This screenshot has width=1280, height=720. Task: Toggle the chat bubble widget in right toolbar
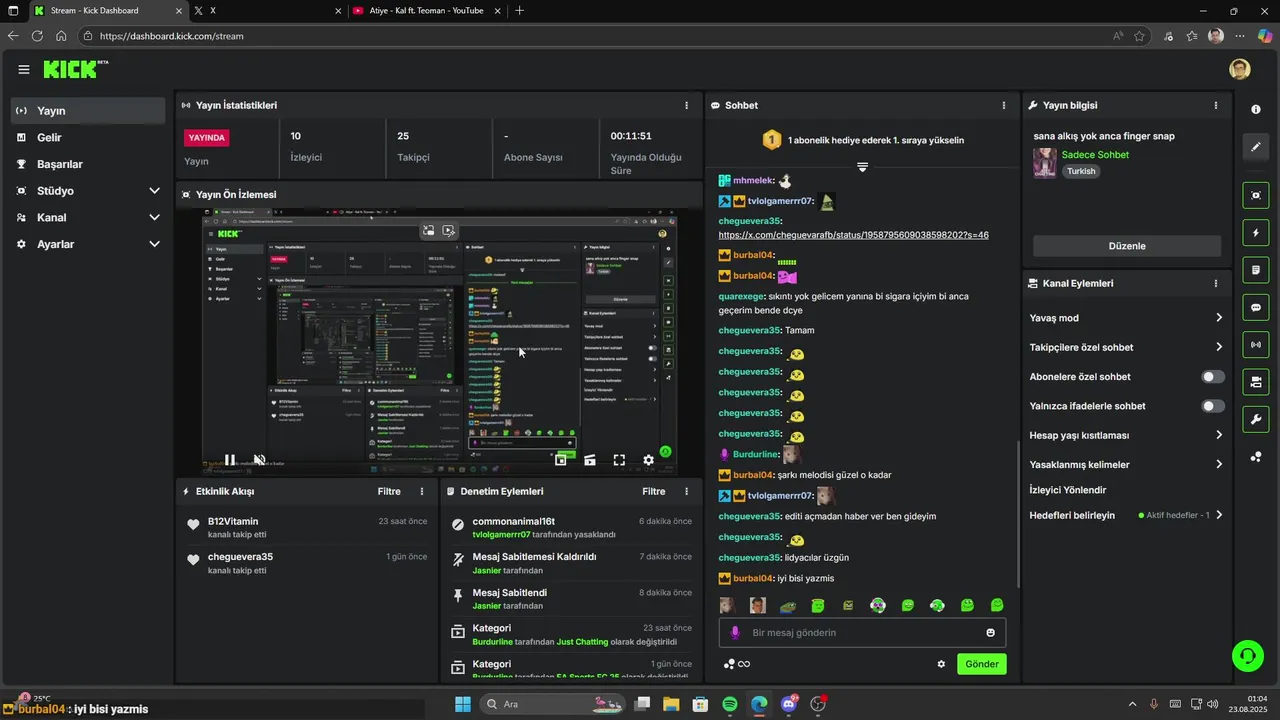coord(1256,307)
